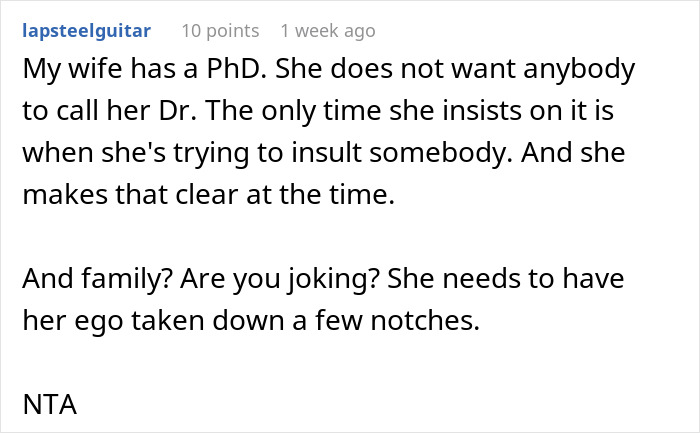
Task: Click the phrase "a few notches"
Action: [386, 321]
